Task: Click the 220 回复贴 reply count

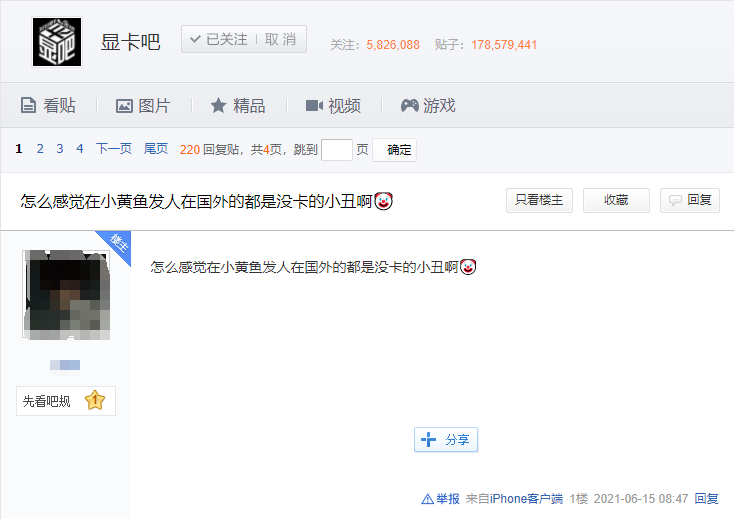Action: point(209,149)
